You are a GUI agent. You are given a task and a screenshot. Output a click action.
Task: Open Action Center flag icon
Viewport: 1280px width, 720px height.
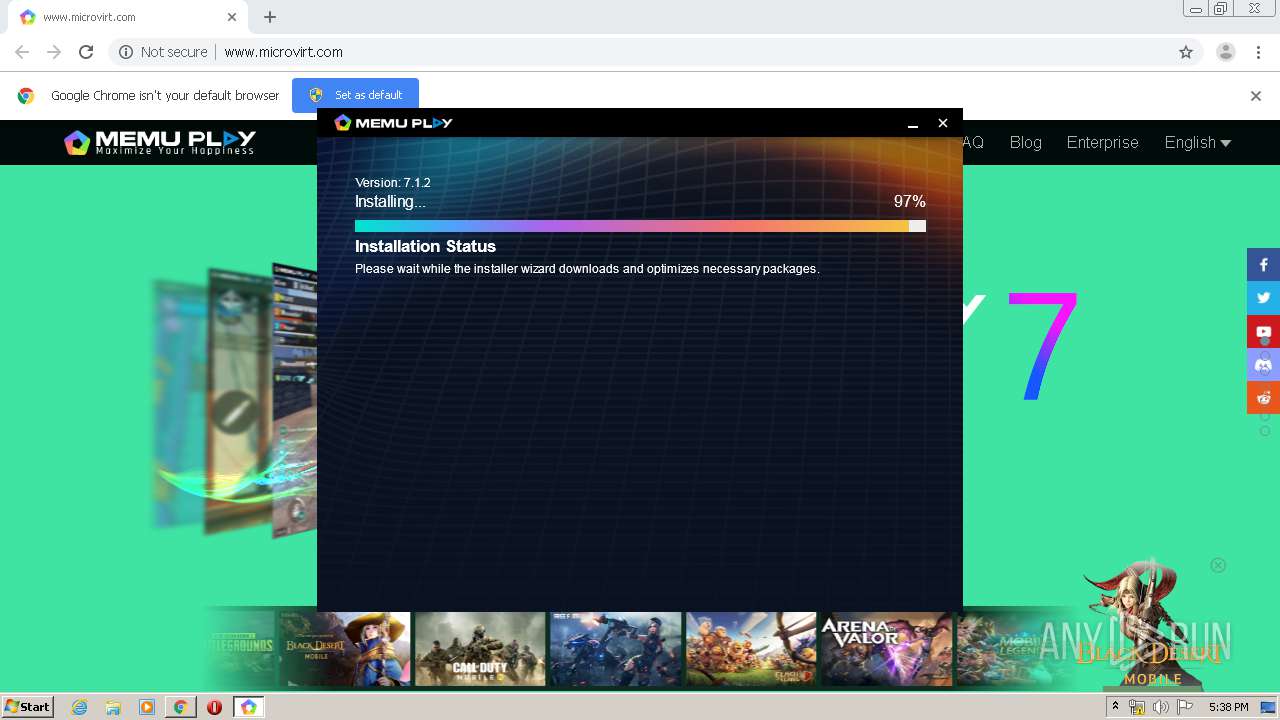[x=1185, y=707]
